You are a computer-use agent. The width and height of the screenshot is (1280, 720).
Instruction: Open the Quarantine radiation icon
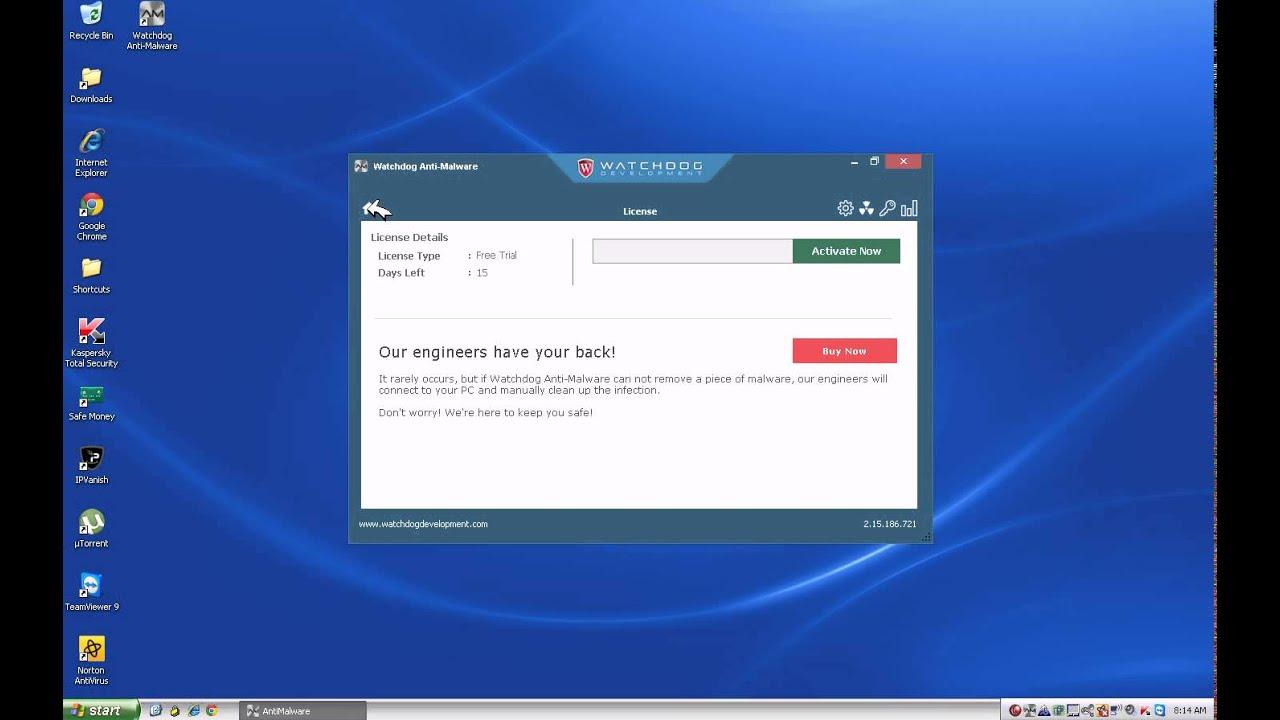click(866, 208)
